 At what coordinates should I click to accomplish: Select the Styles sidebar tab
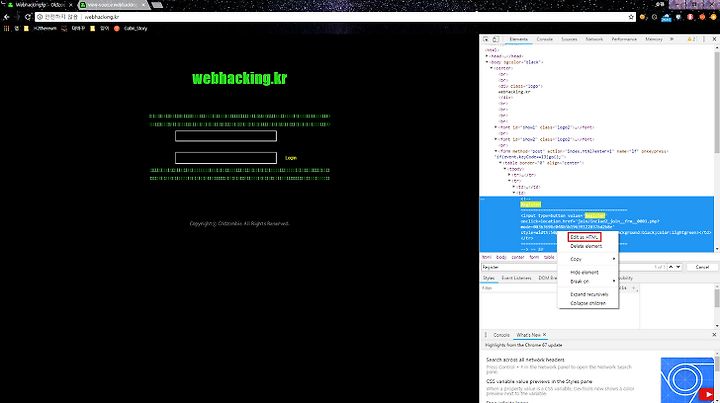489,278
